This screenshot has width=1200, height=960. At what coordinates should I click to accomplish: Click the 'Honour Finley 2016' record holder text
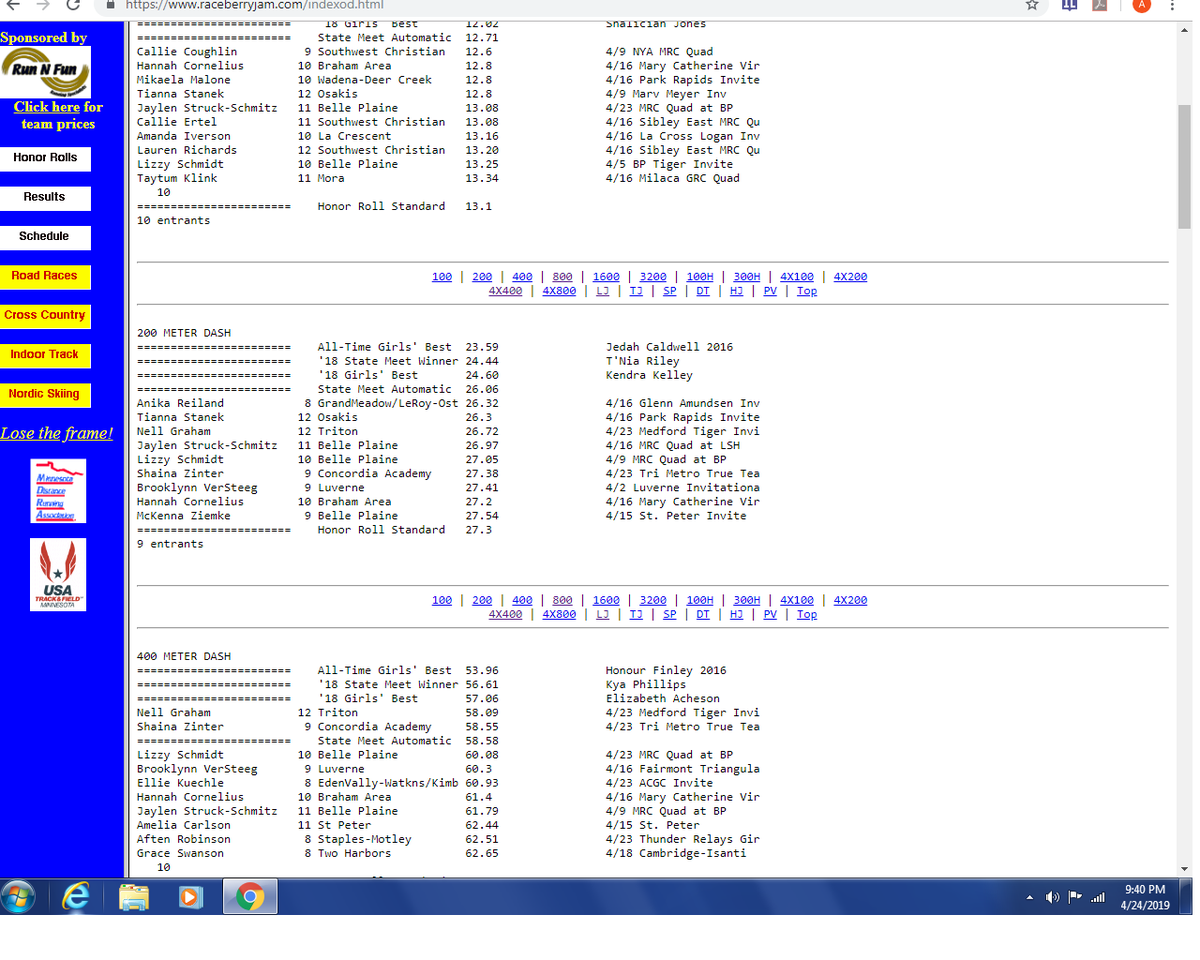point(666,671)
